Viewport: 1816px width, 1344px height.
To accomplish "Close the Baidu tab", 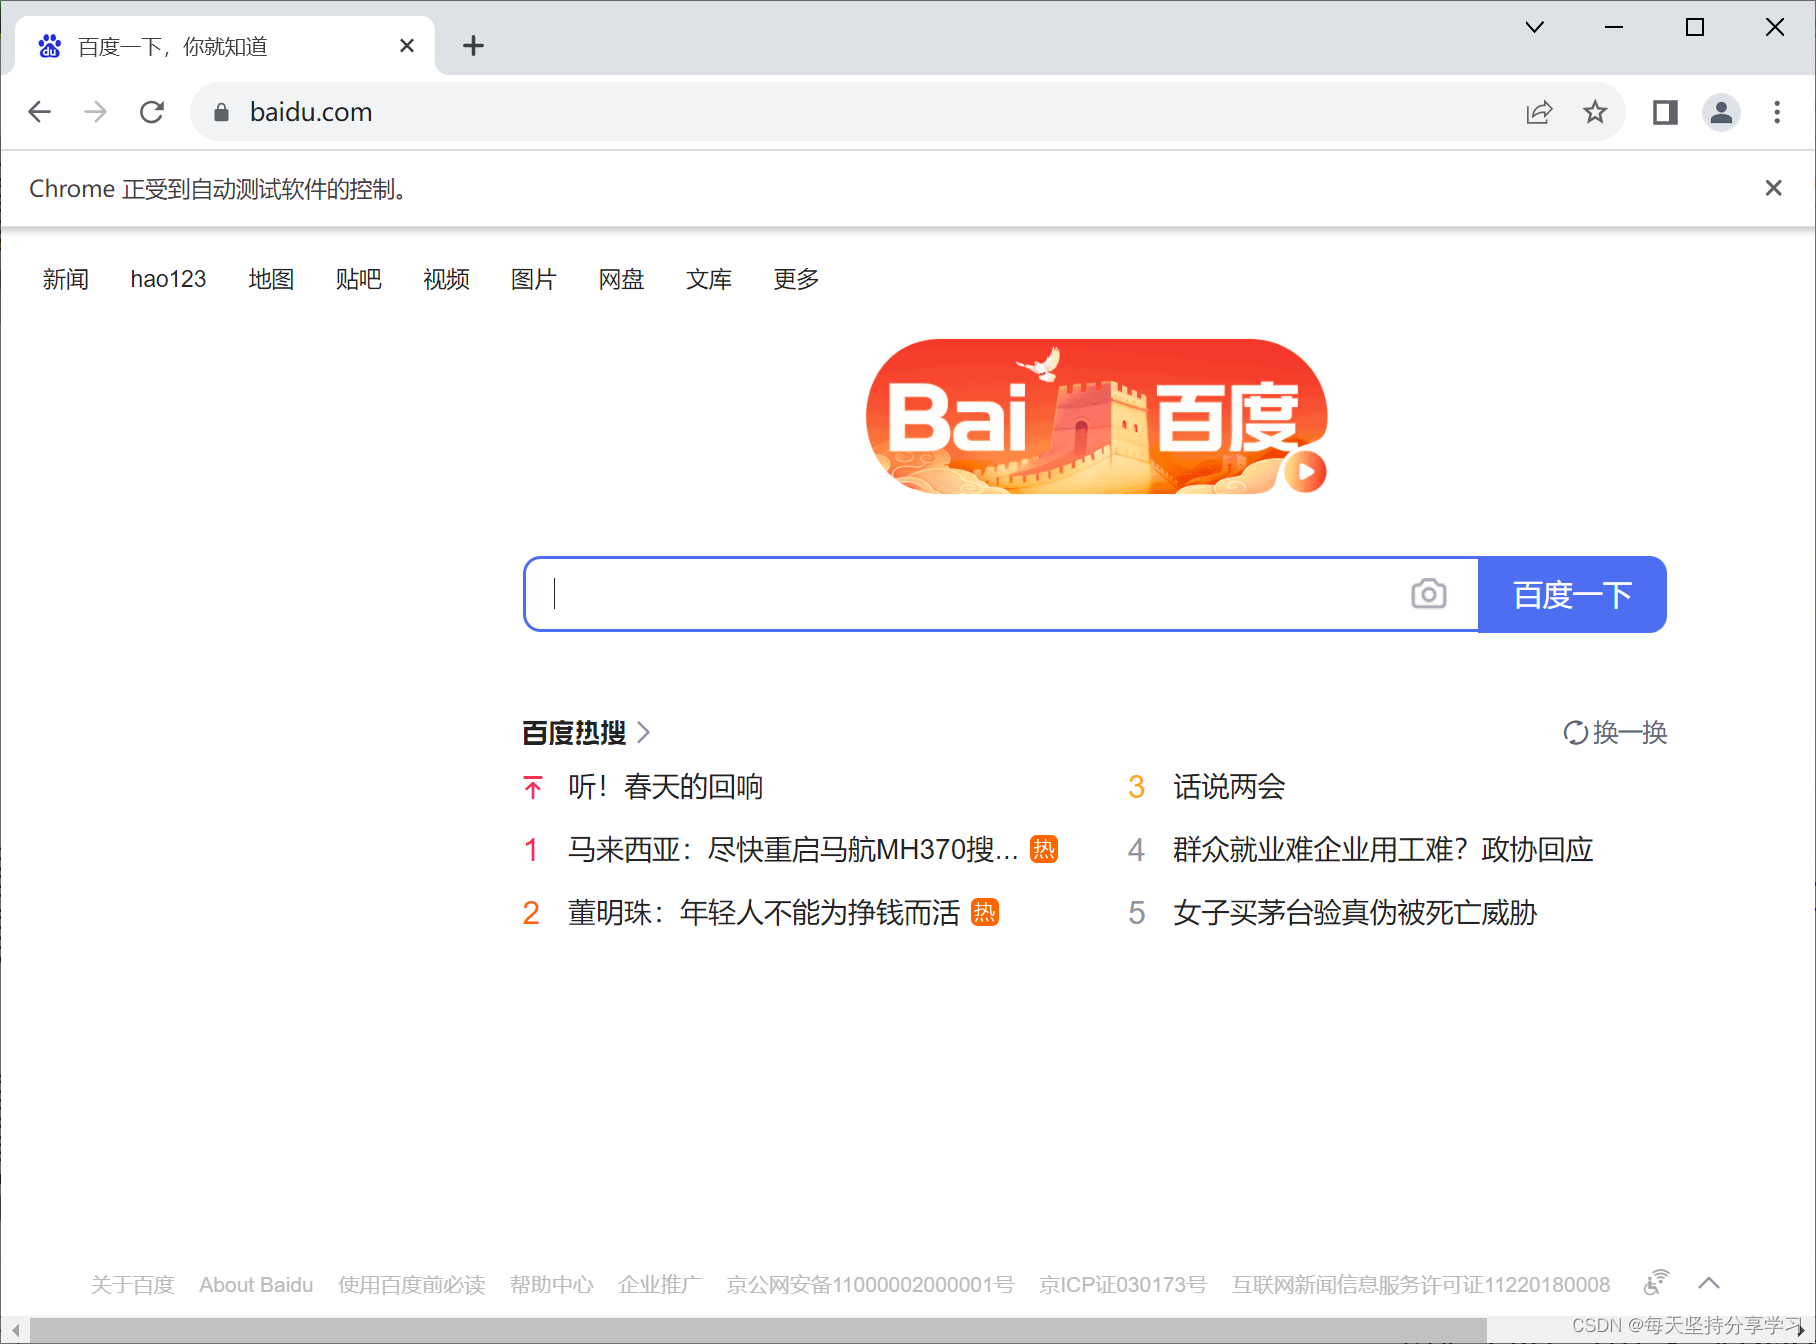I will point(407,46).
